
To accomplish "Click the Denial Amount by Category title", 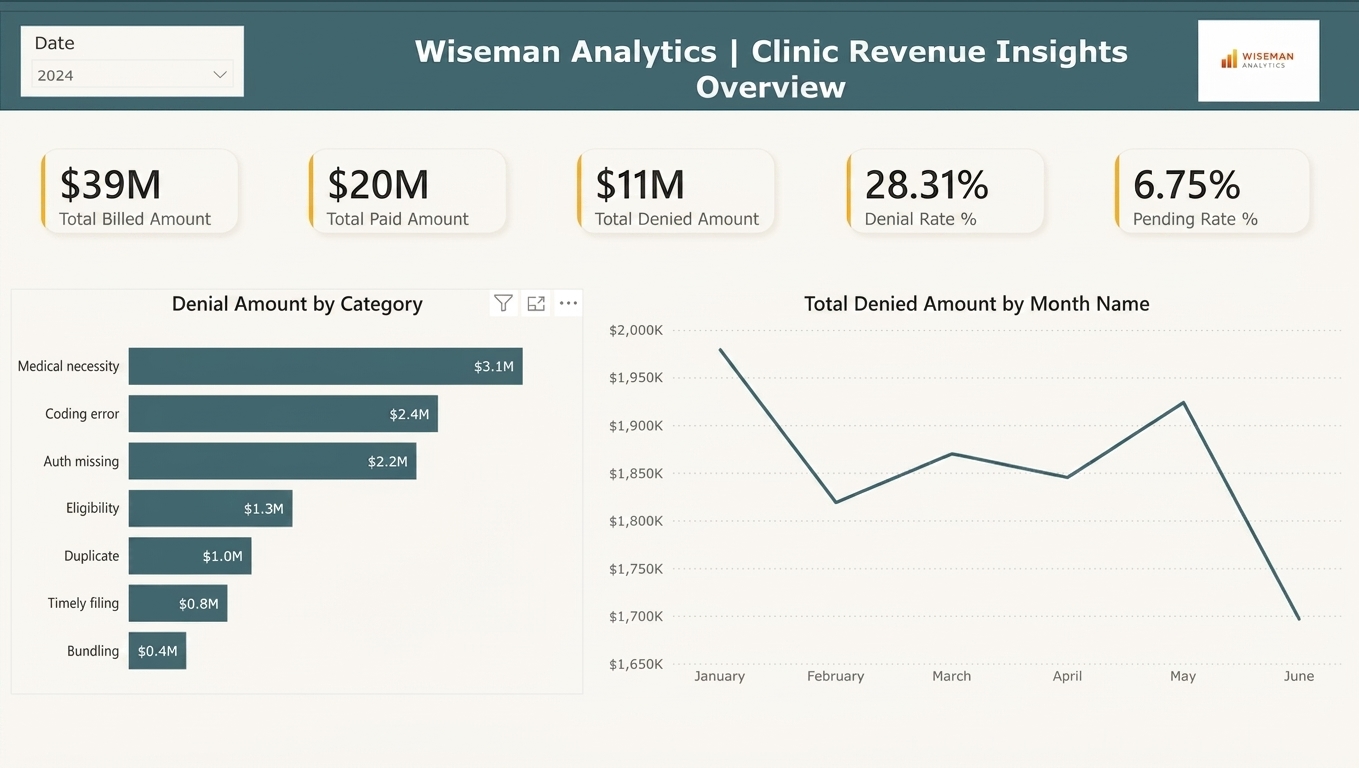I will tap(297, 304).
